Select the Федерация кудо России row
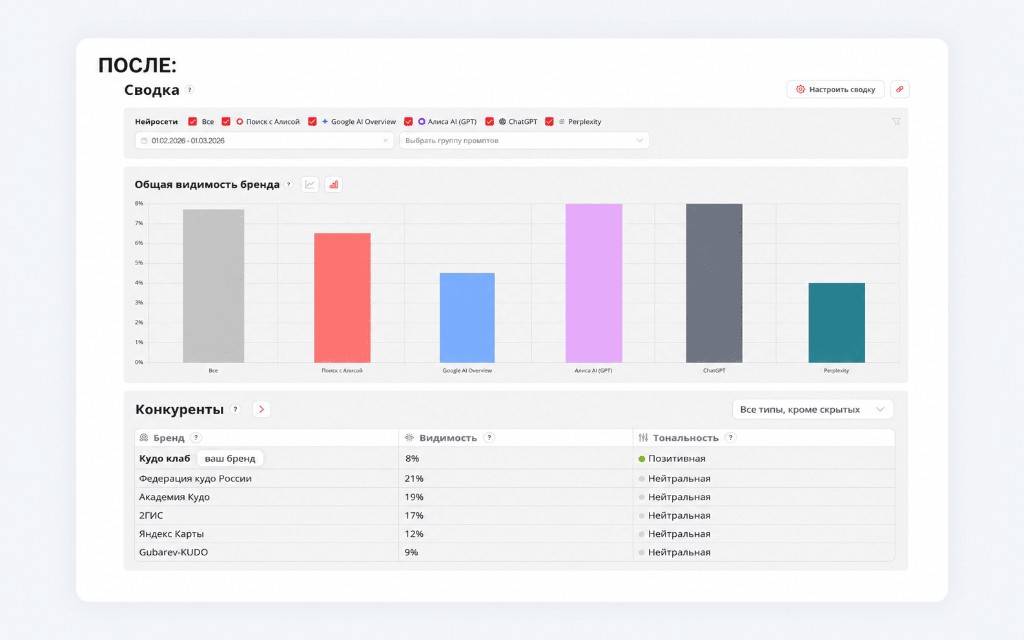 click(x=515, y=478)
